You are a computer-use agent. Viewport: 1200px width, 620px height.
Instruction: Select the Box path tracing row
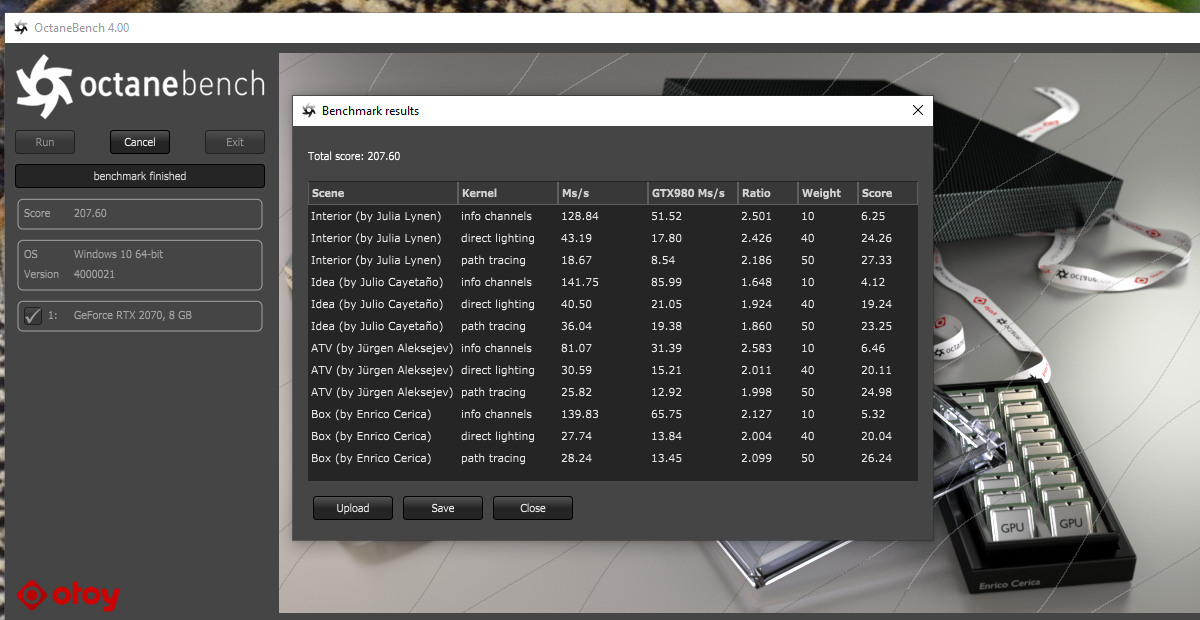click(613, 458)
